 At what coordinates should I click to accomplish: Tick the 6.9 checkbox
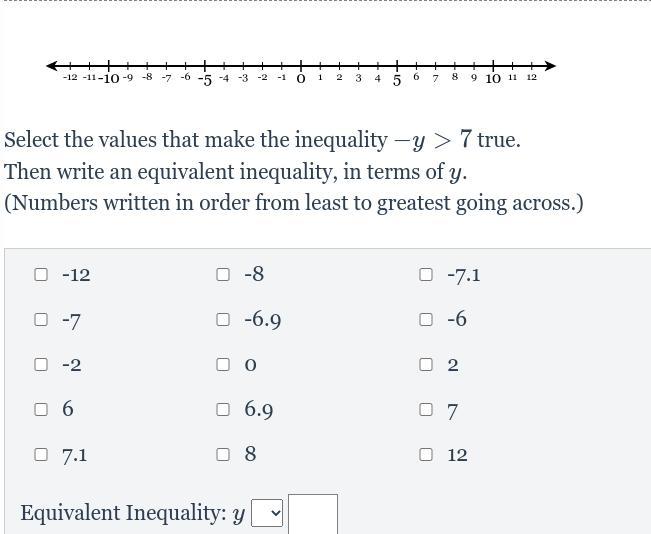[223, 409]
